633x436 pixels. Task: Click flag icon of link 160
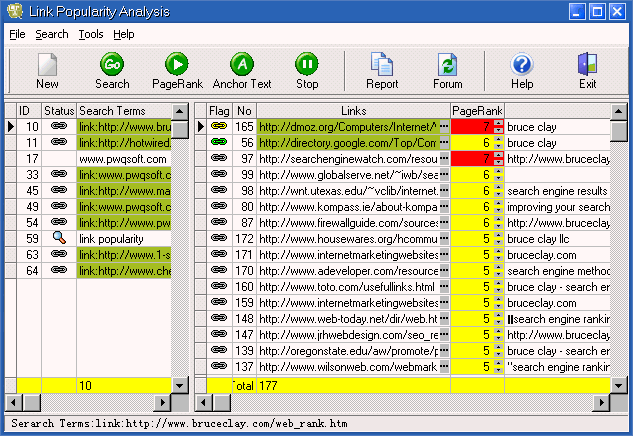click(219, 286)
